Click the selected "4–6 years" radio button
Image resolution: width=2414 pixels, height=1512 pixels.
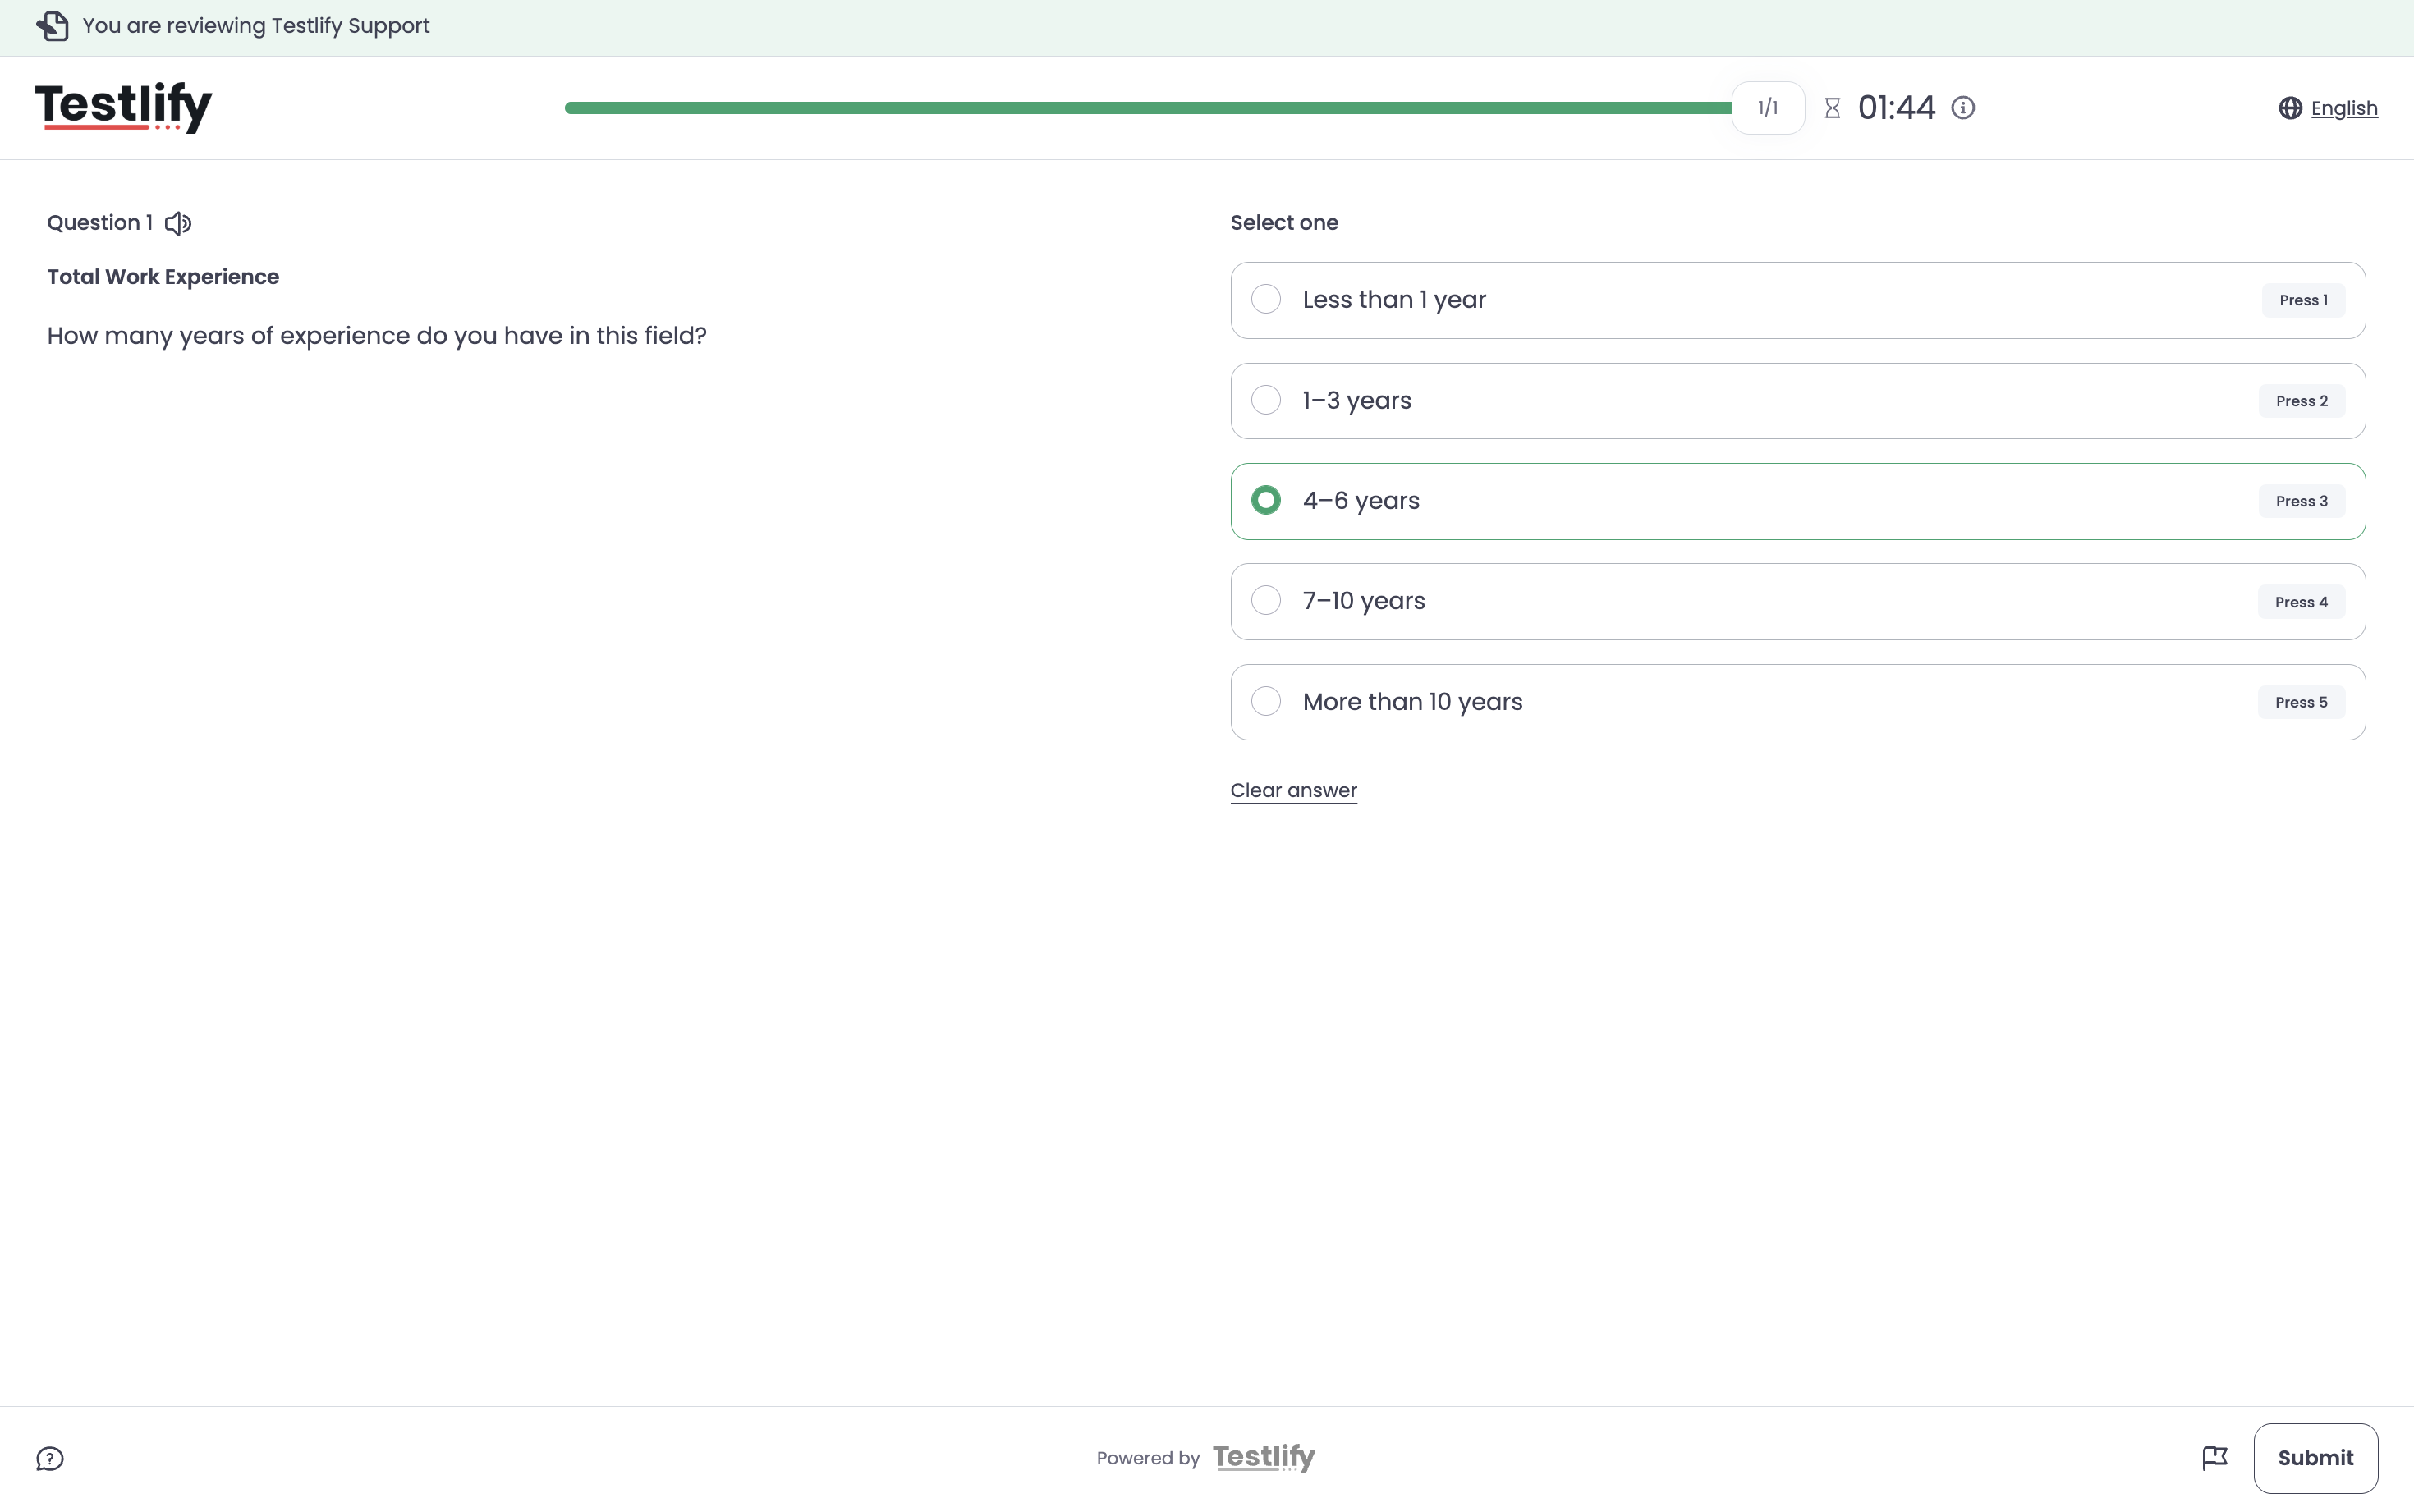pos(1266,500)
